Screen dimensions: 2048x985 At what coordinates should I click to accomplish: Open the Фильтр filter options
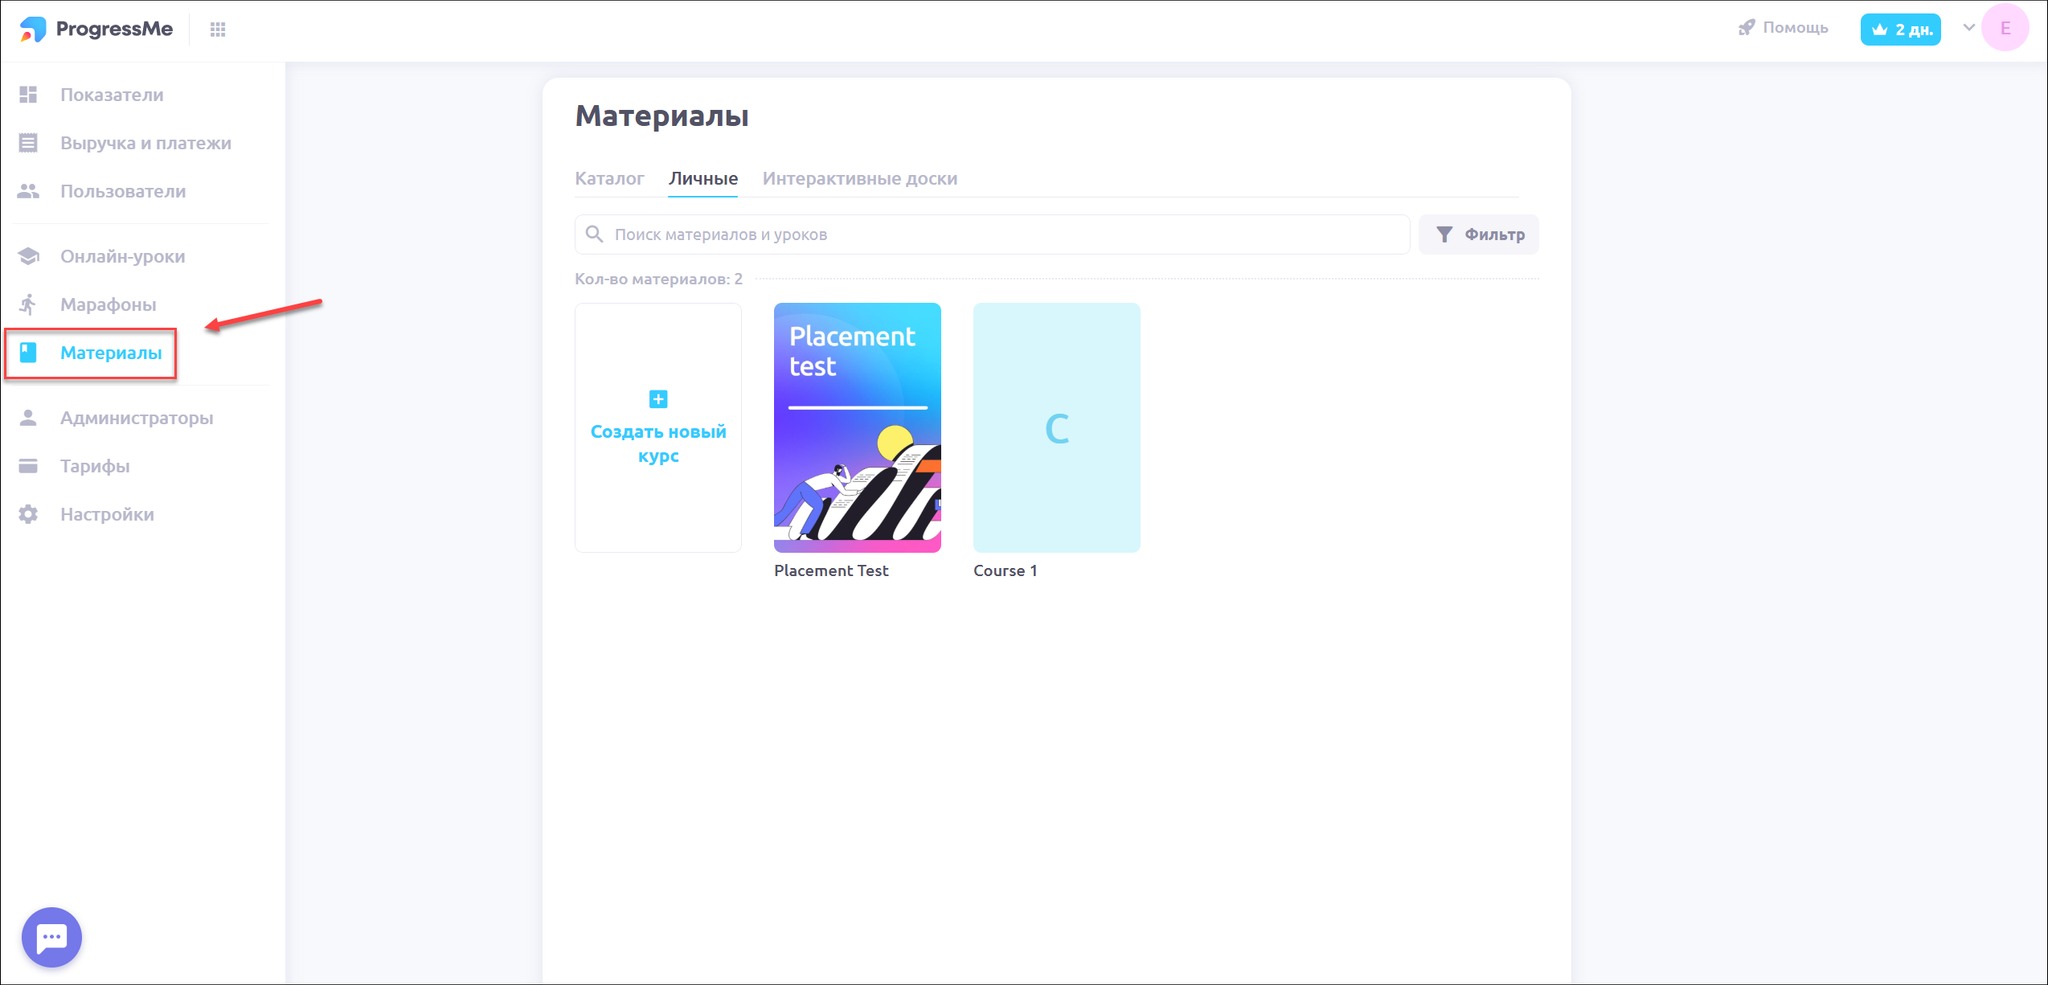pos(1479,235)
